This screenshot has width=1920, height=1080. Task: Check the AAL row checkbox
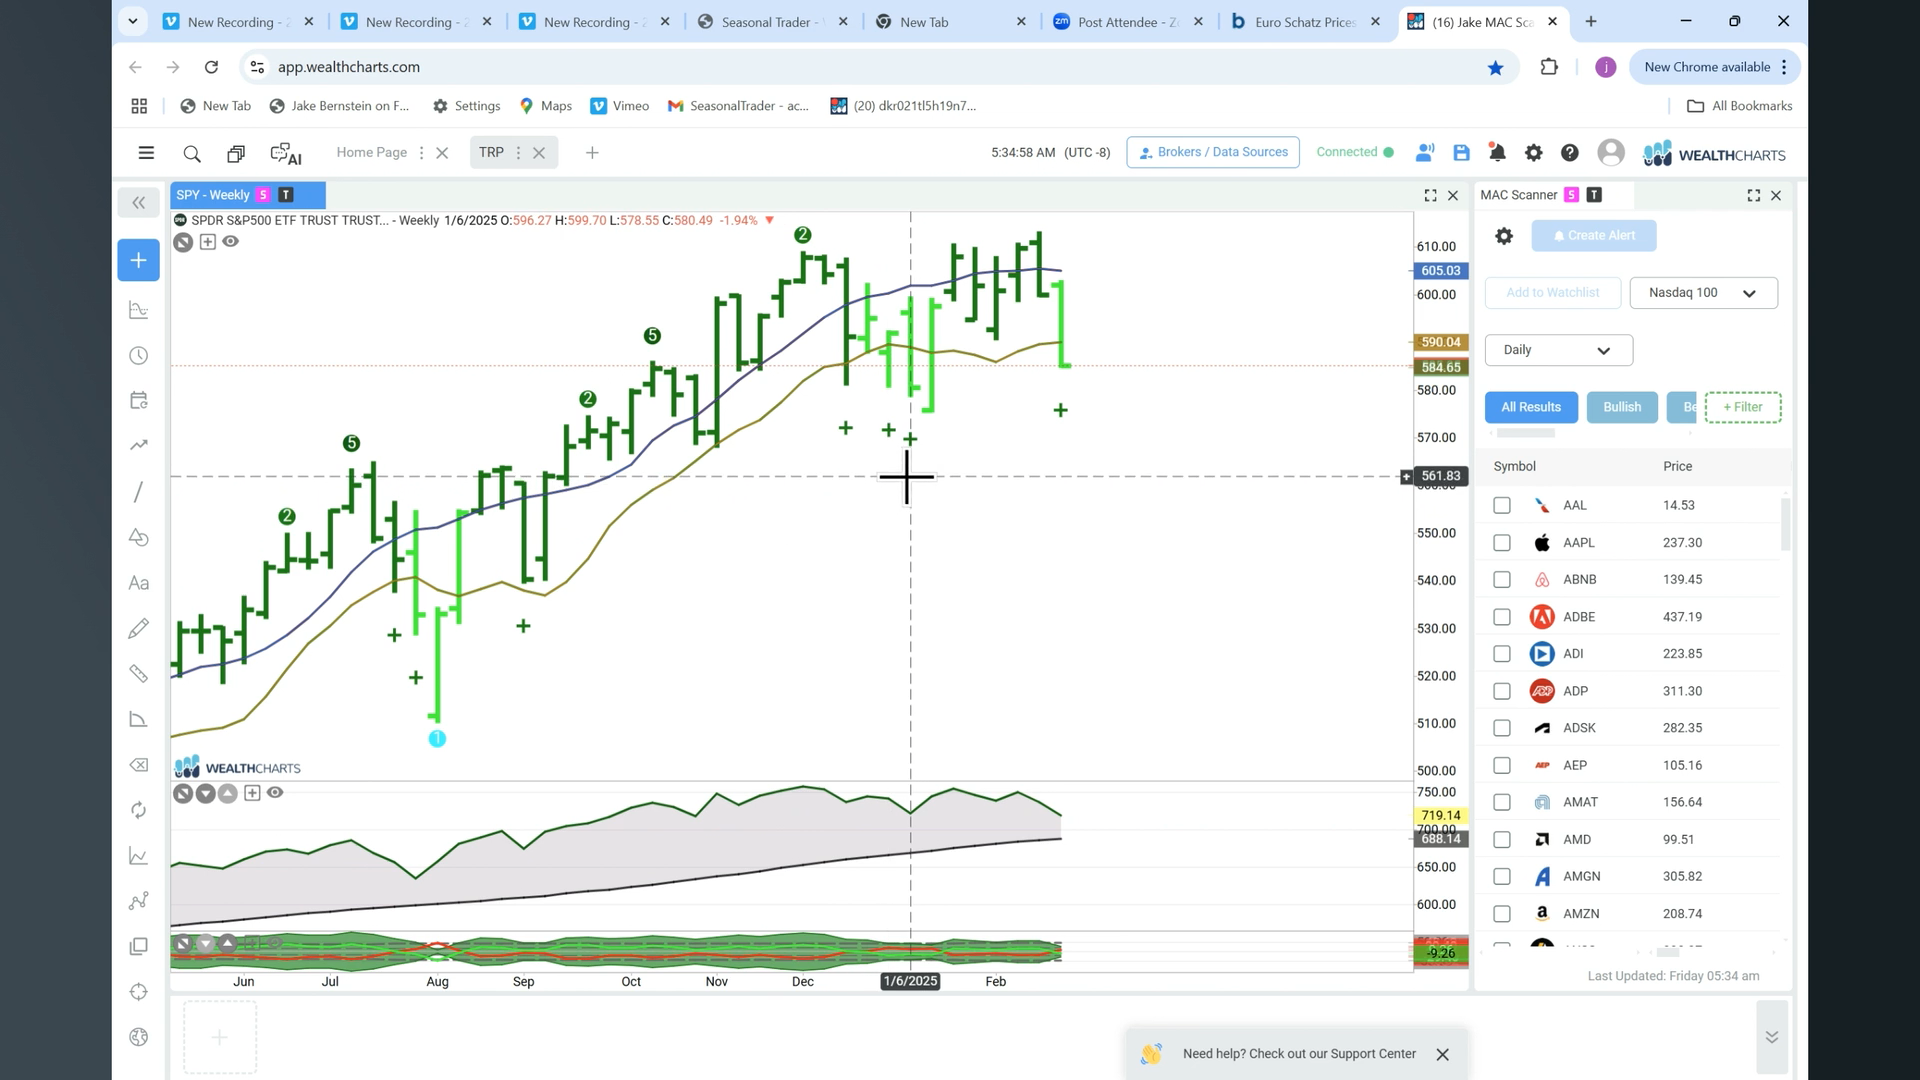(1502, 506)
